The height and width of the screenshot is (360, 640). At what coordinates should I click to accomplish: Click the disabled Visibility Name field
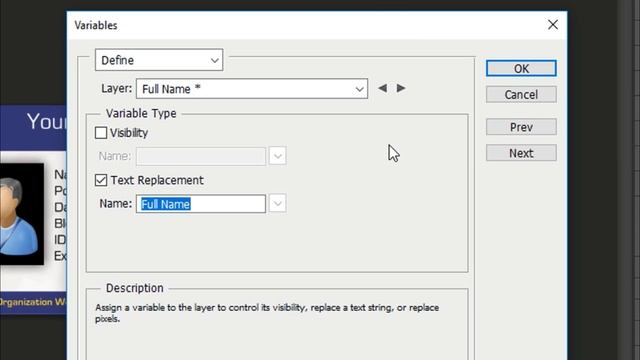[201, 156]
